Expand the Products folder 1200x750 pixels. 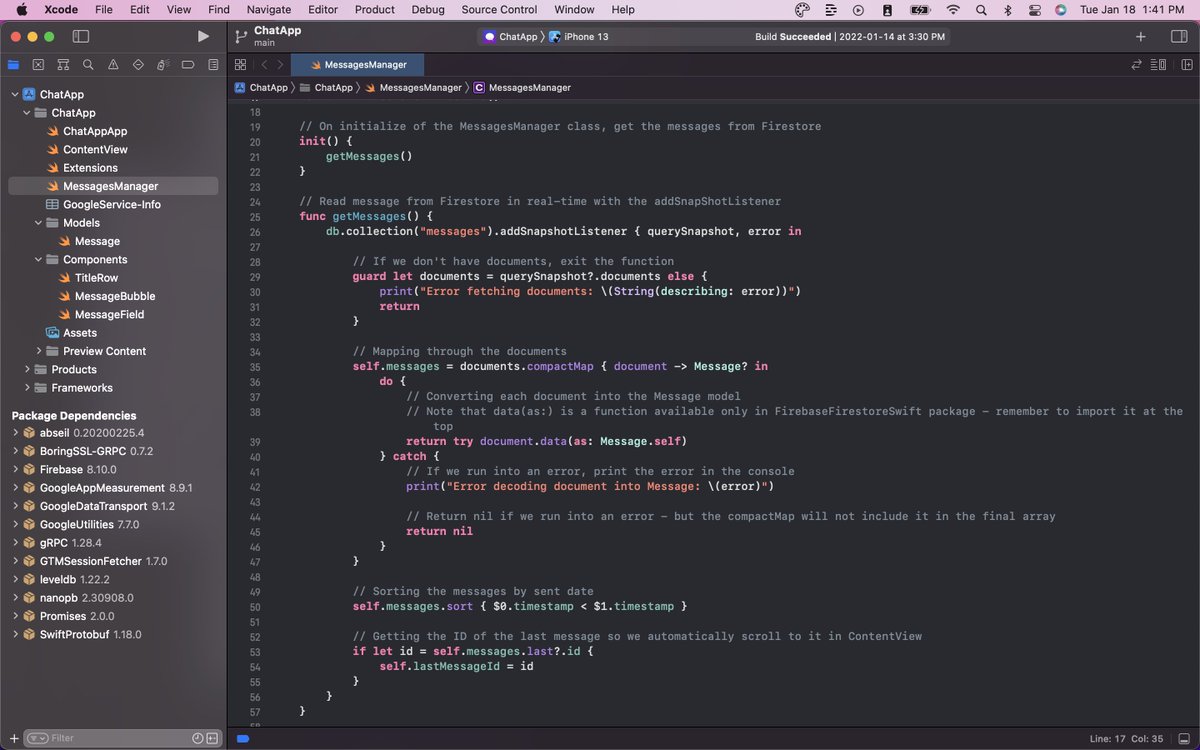pos(27,370)
